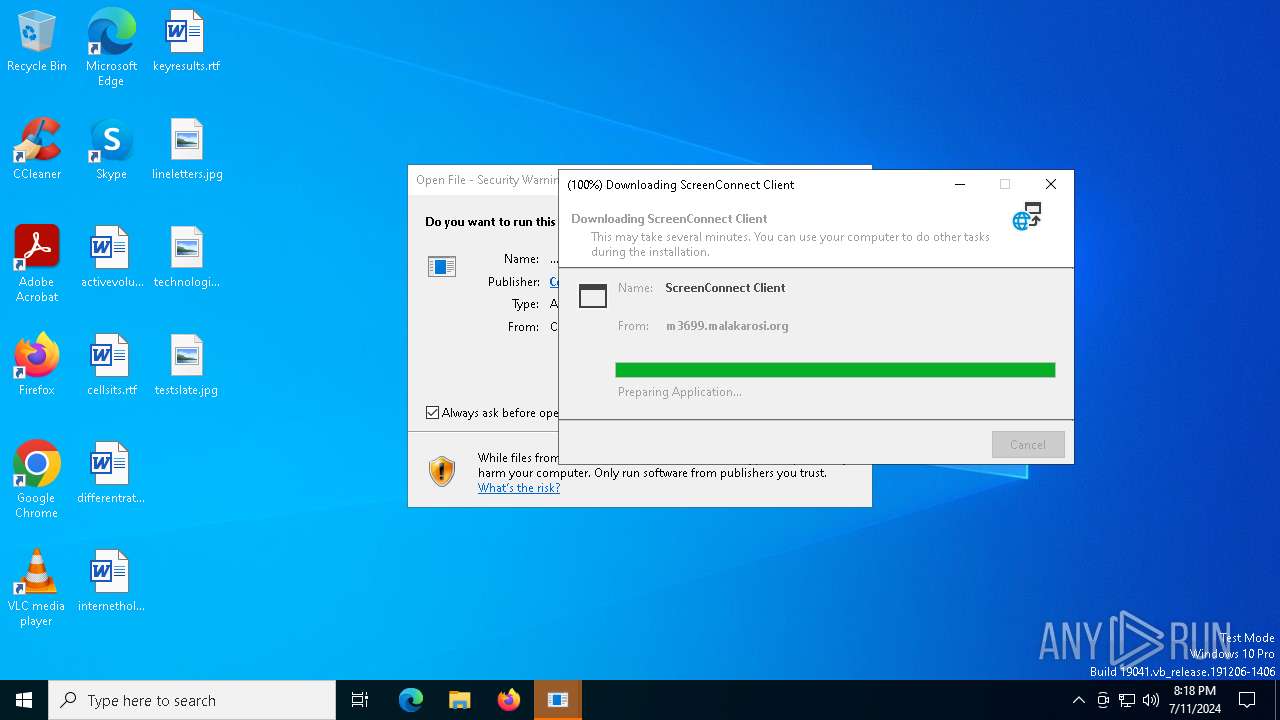Select testslate.jpg image file
Image resolution: width=1280 pixels, height=720 pixels.
tap(187, 366)
